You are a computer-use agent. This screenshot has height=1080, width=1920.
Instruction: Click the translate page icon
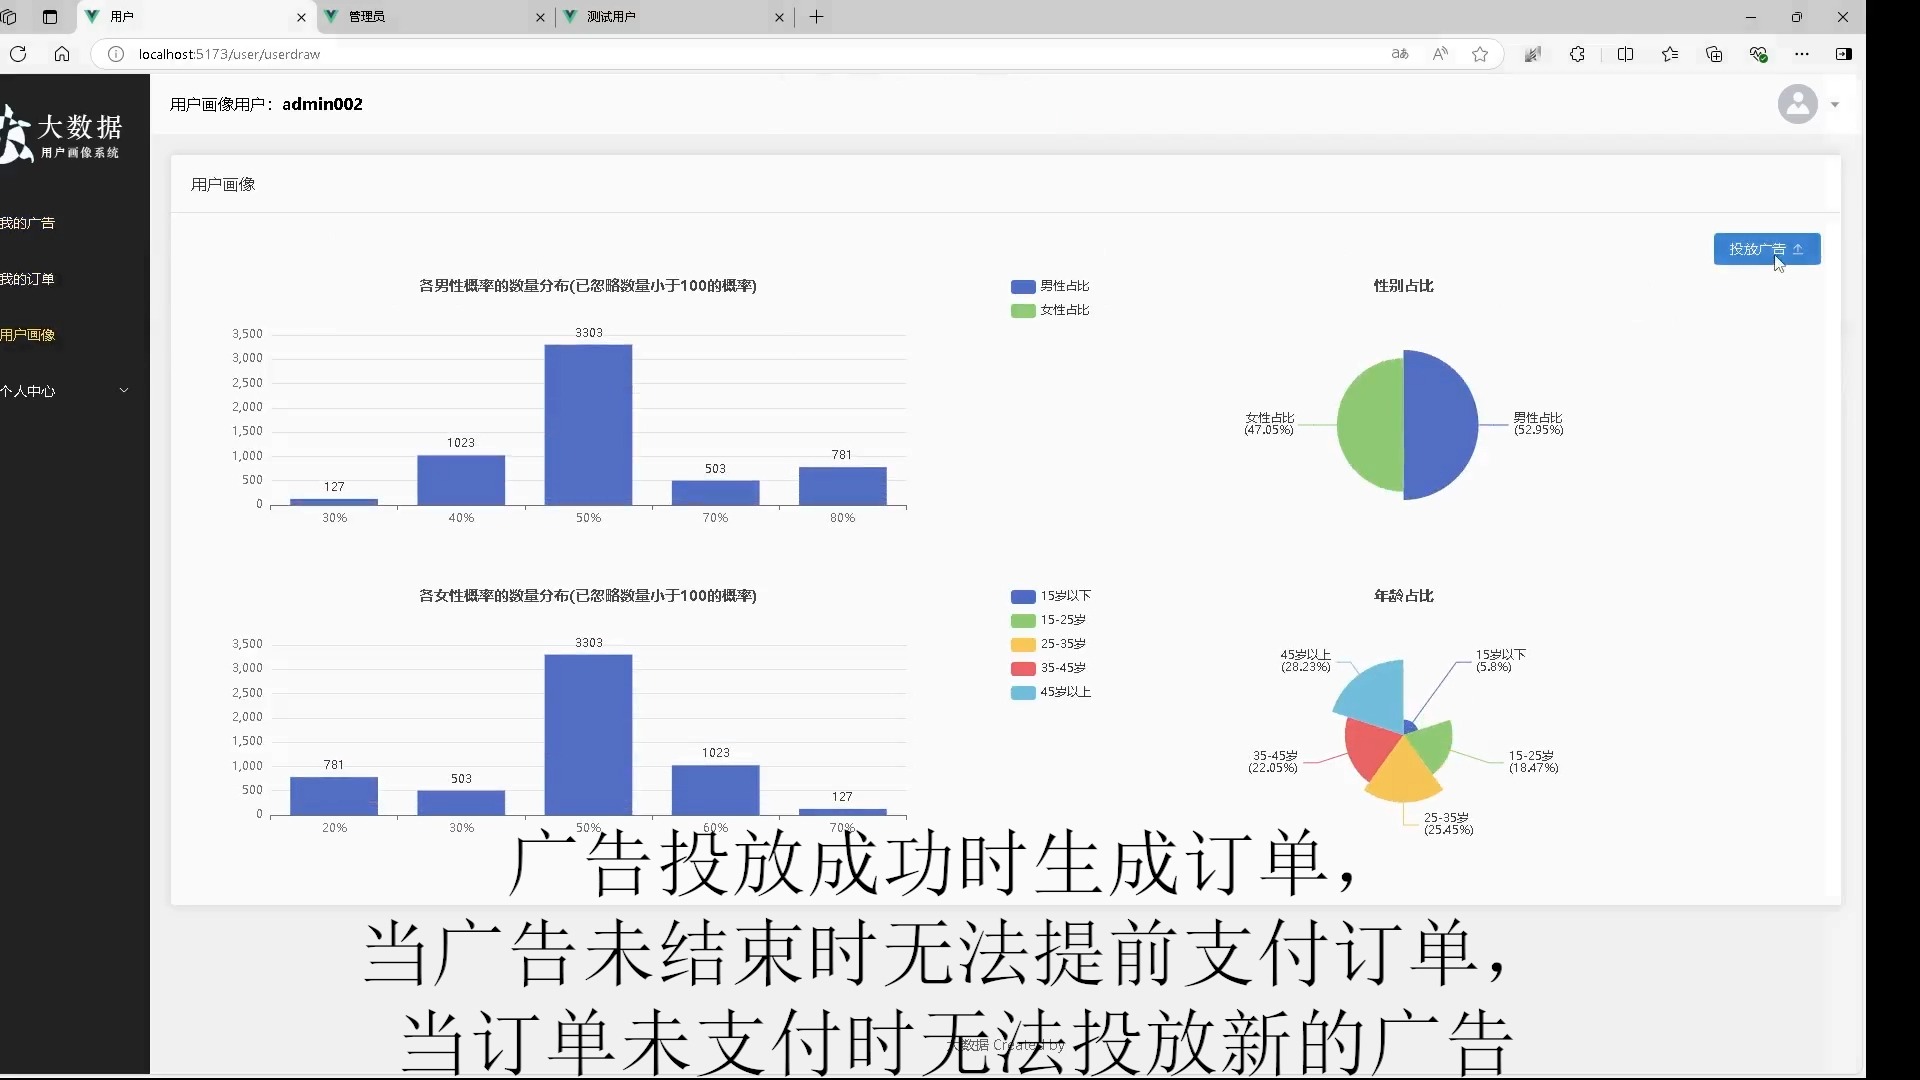pyautogui.click(x=1400, y=54)
